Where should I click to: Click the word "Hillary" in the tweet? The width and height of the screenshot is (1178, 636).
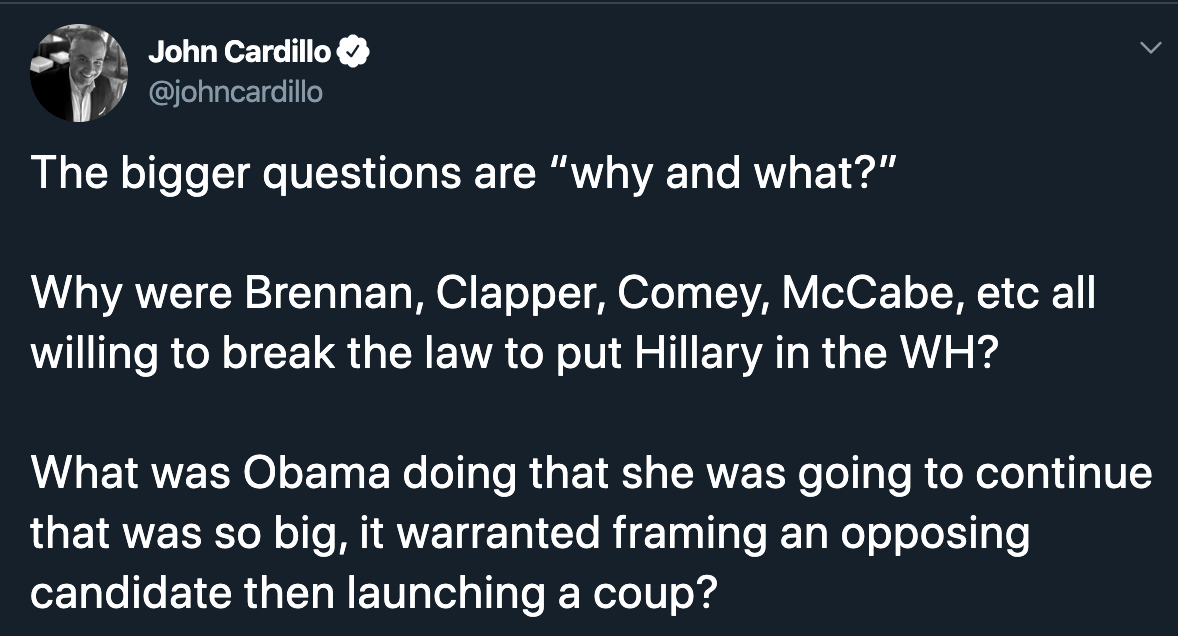(699, 354)
